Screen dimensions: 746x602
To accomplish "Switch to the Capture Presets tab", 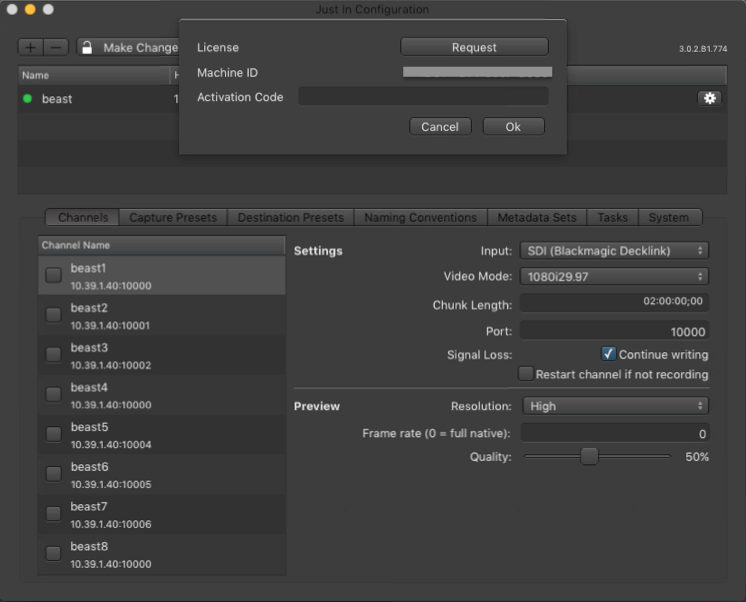I will pyautogui.click(x=173, y=217).
